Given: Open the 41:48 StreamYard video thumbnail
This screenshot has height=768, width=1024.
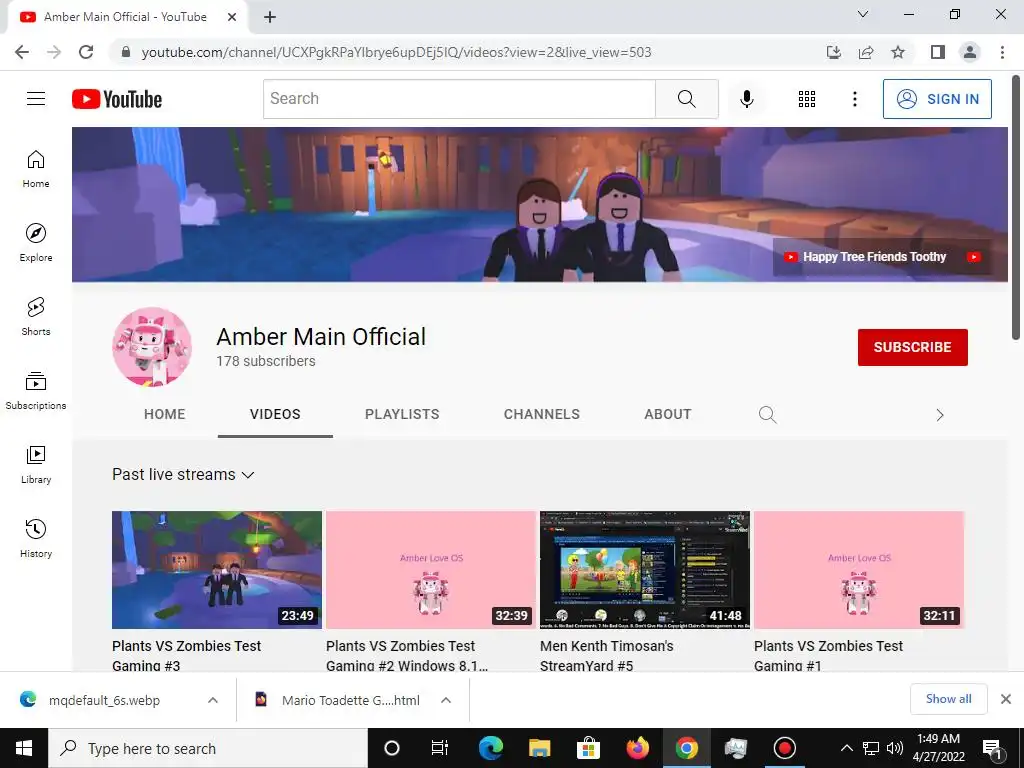Looking at the screenshot, I should coord(645,570).
